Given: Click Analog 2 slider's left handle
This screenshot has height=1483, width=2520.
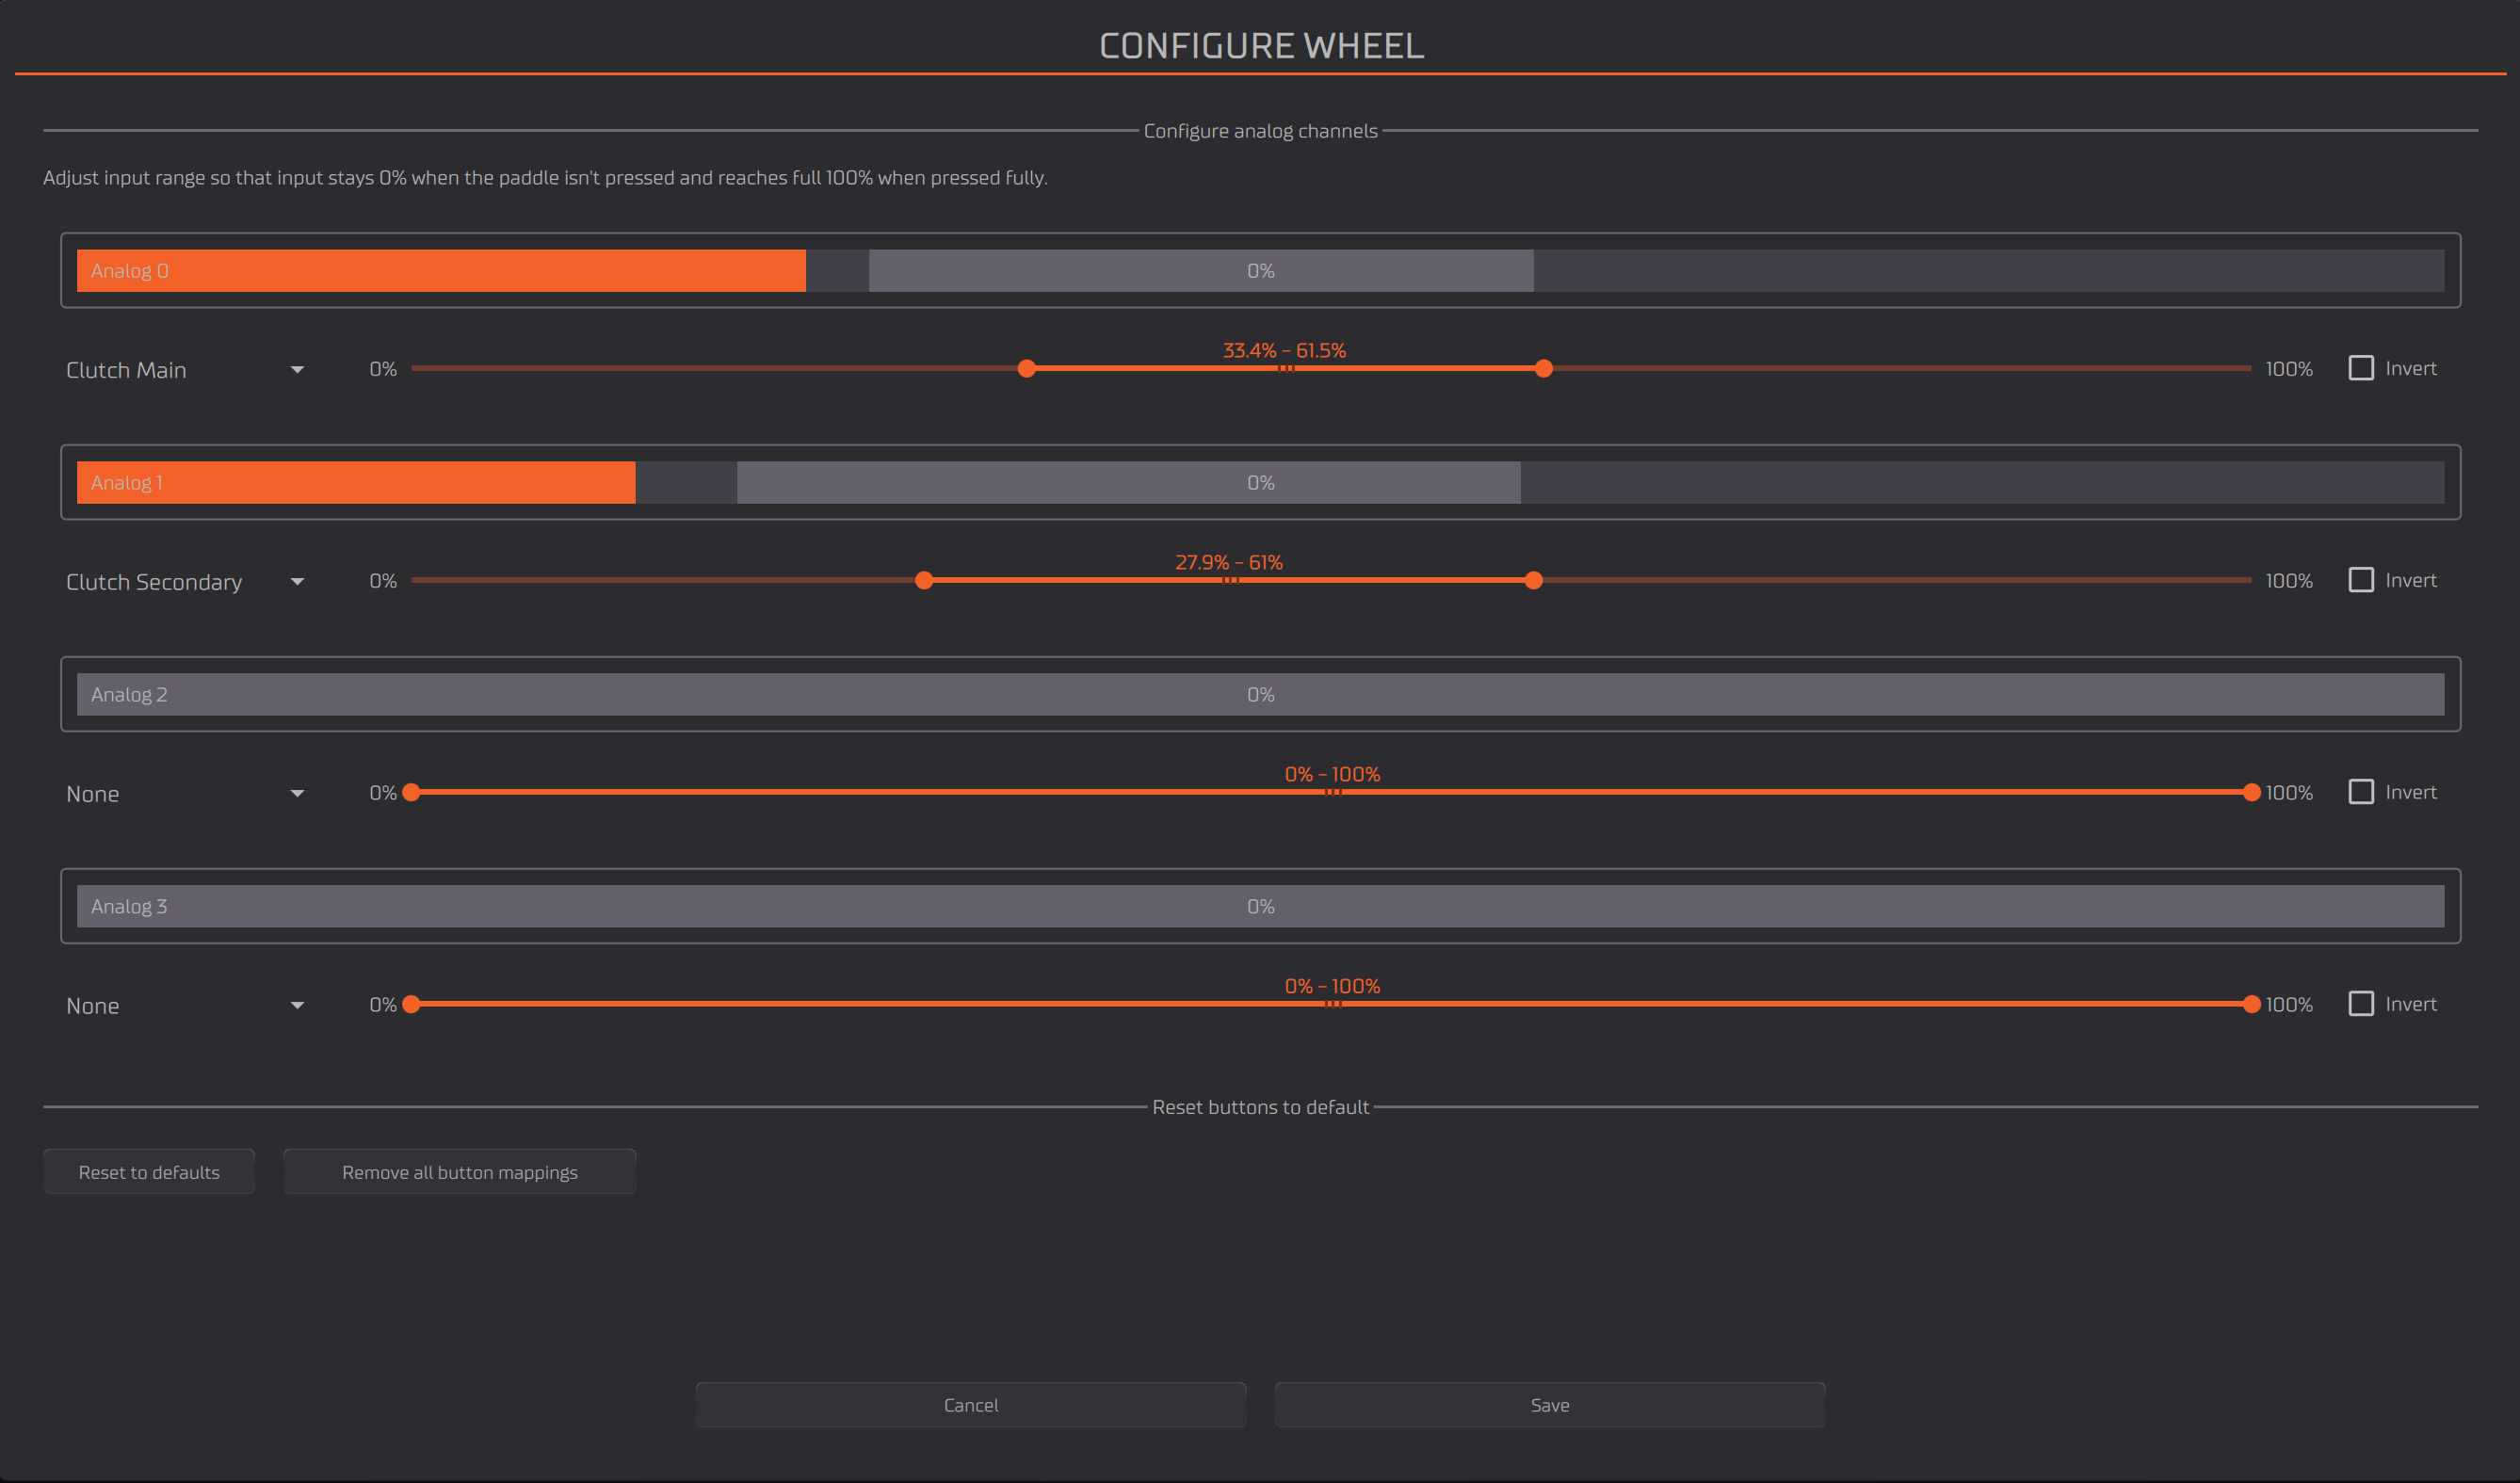Looking at the screenshot, I should 411,793.
